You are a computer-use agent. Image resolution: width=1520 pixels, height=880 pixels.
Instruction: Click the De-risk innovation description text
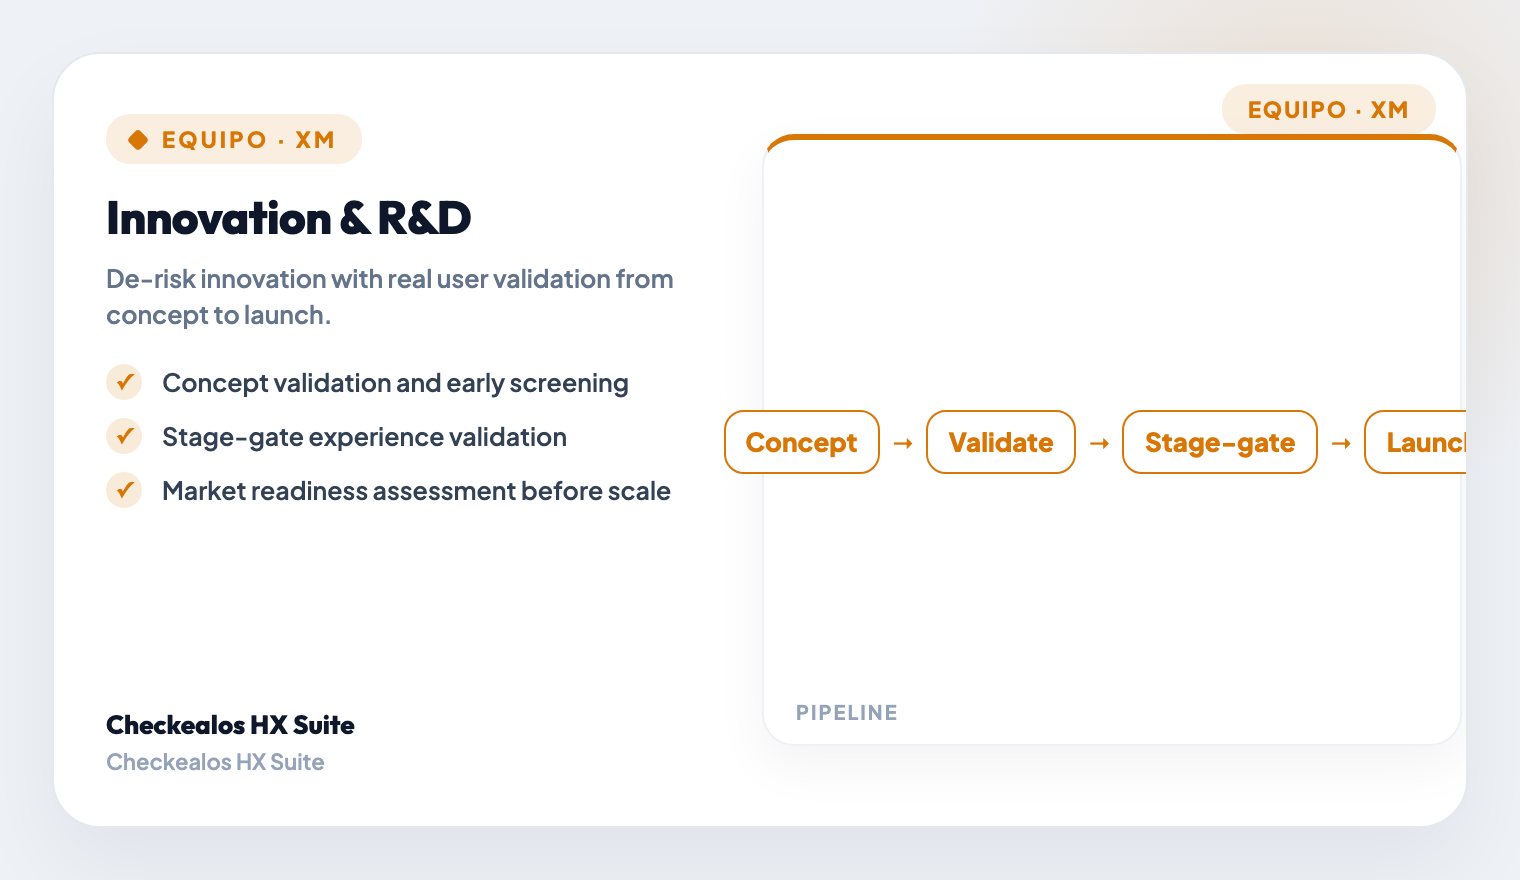pos(390,297)
